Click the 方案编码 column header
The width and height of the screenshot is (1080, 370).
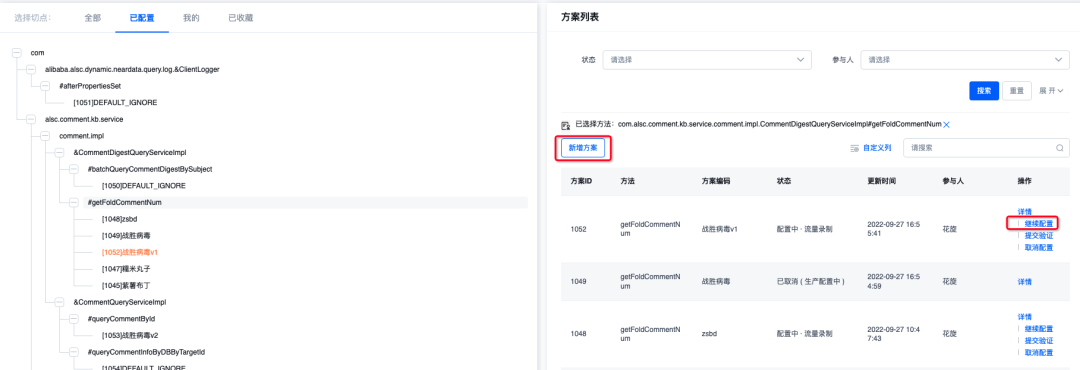click(x=716, y=181)
